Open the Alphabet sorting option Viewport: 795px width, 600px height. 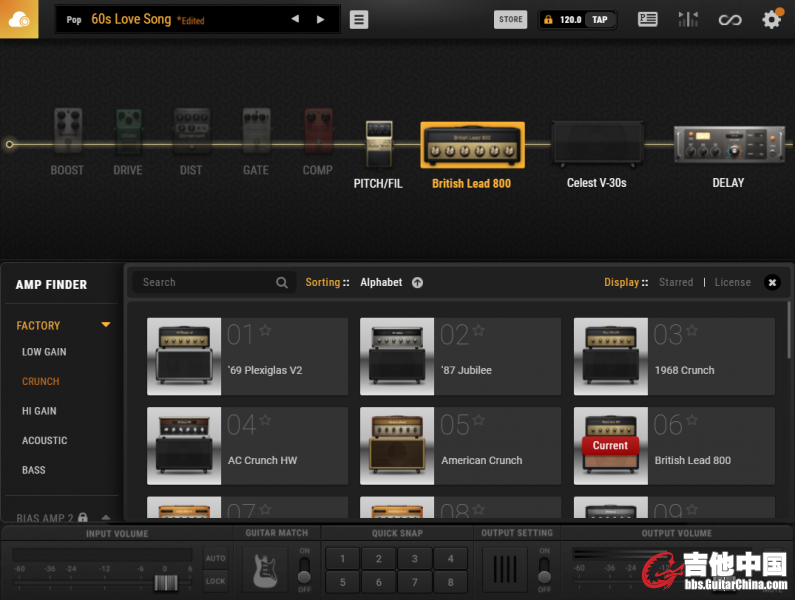click(381, 283)
